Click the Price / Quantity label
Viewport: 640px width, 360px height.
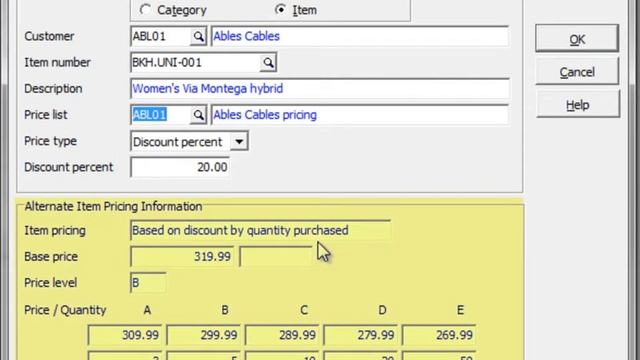pyautogui.click(x=65, y=310)
